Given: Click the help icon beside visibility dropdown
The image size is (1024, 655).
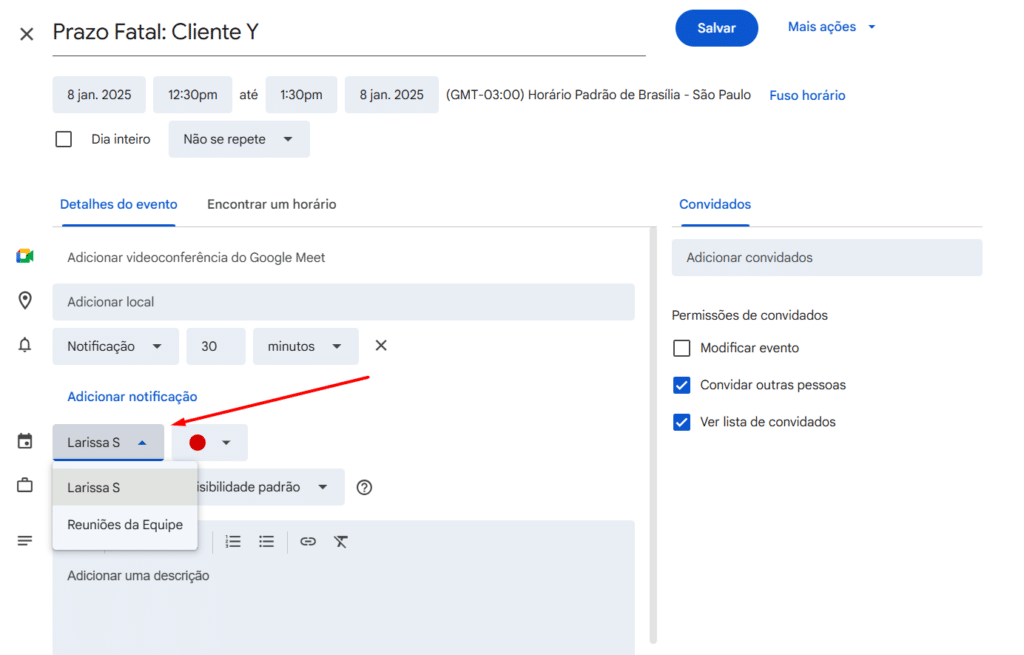Looking at the screenshot, I should coord(364,487).
